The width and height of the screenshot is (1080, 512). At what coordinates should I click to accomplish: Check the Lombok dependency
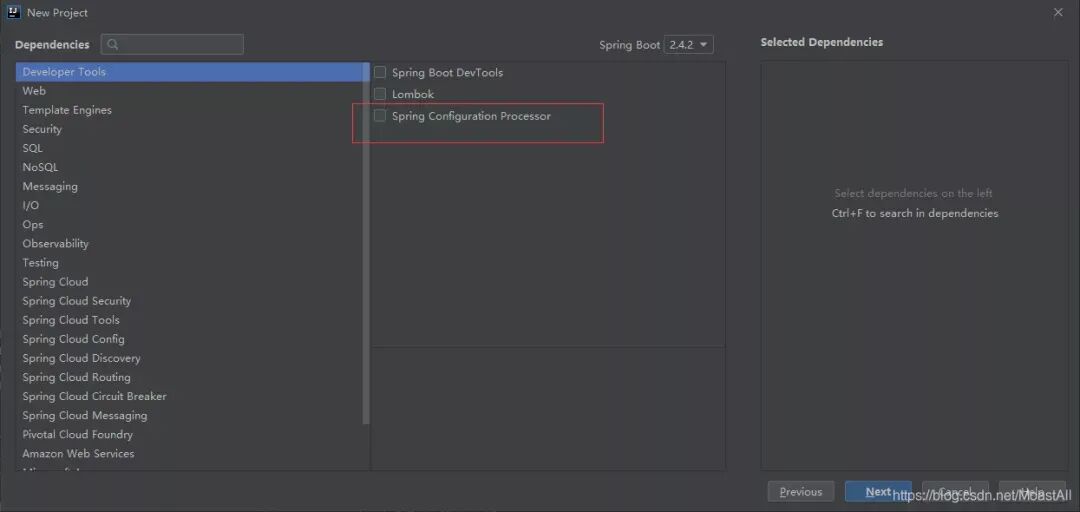coord(380,94)
